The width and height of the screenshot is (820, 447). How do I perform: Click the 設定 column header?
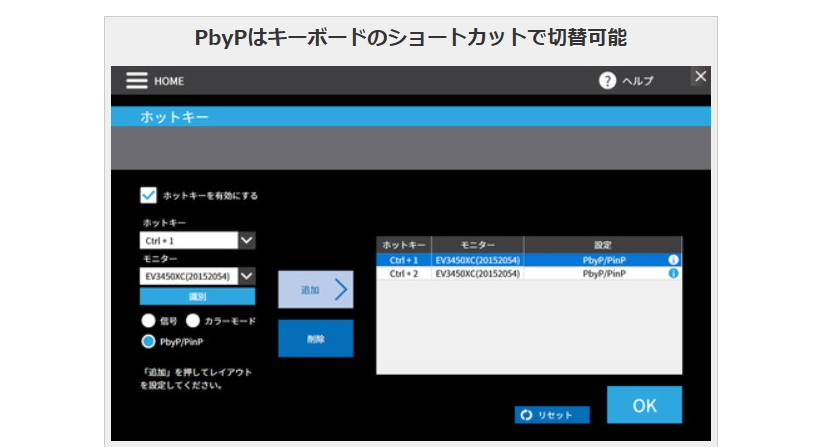pyautogui.click(x=602, y=245)
